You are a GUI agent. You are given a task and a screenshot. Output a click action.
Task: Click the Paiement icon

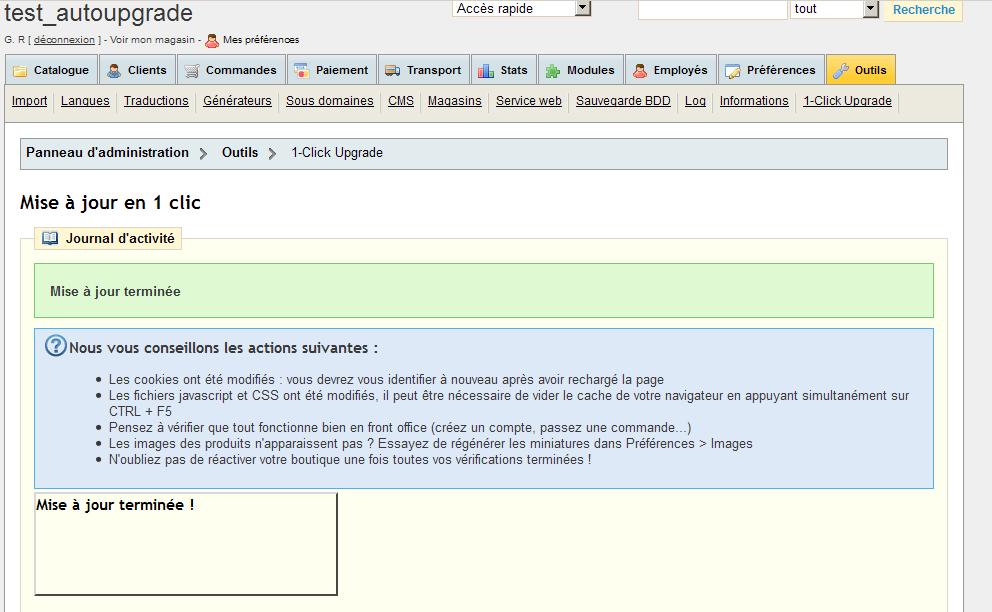tap(301, 71)
